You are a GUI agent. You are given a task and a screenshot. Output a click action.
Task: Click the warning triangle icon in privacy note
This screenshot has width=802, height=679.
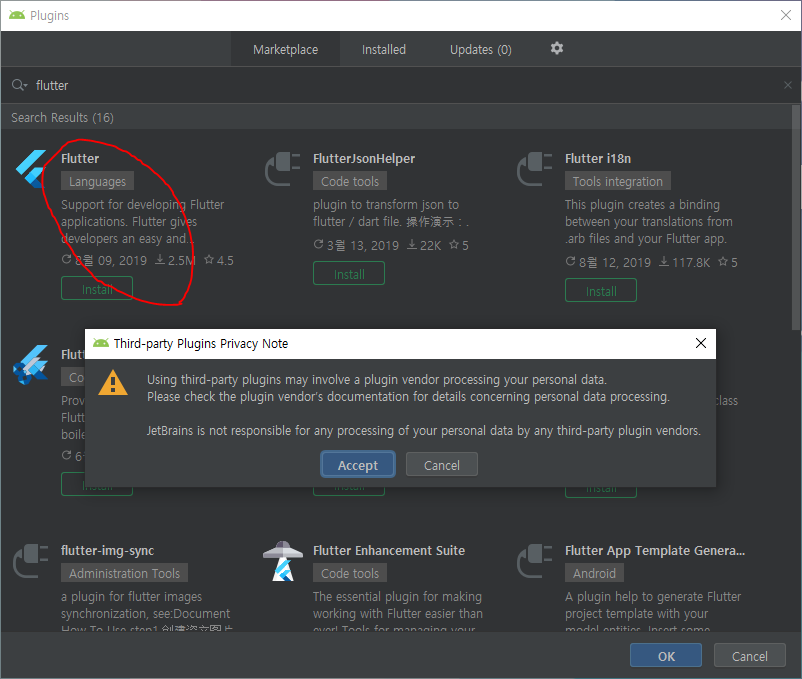coord(113,382)
